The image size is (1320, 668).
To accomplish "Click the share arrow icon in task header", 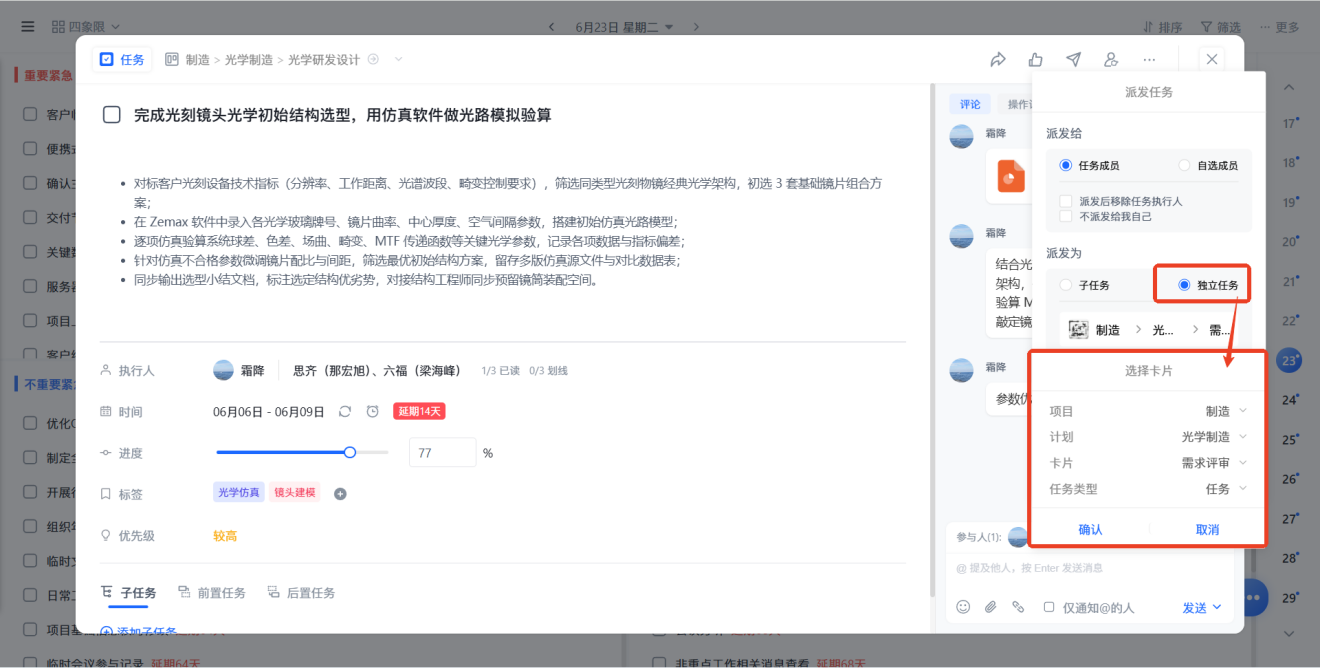I will tap(997, 59).
